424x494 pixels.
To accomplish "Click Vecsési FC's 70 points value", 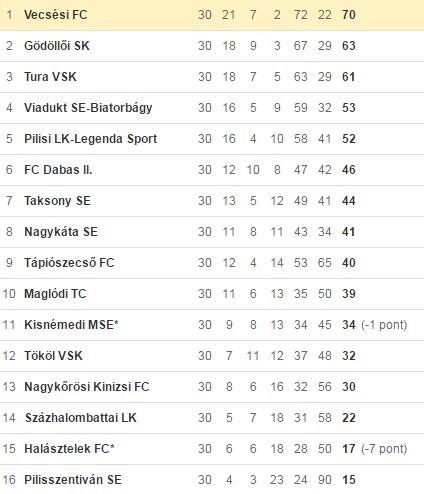I will tap(349, 15).
